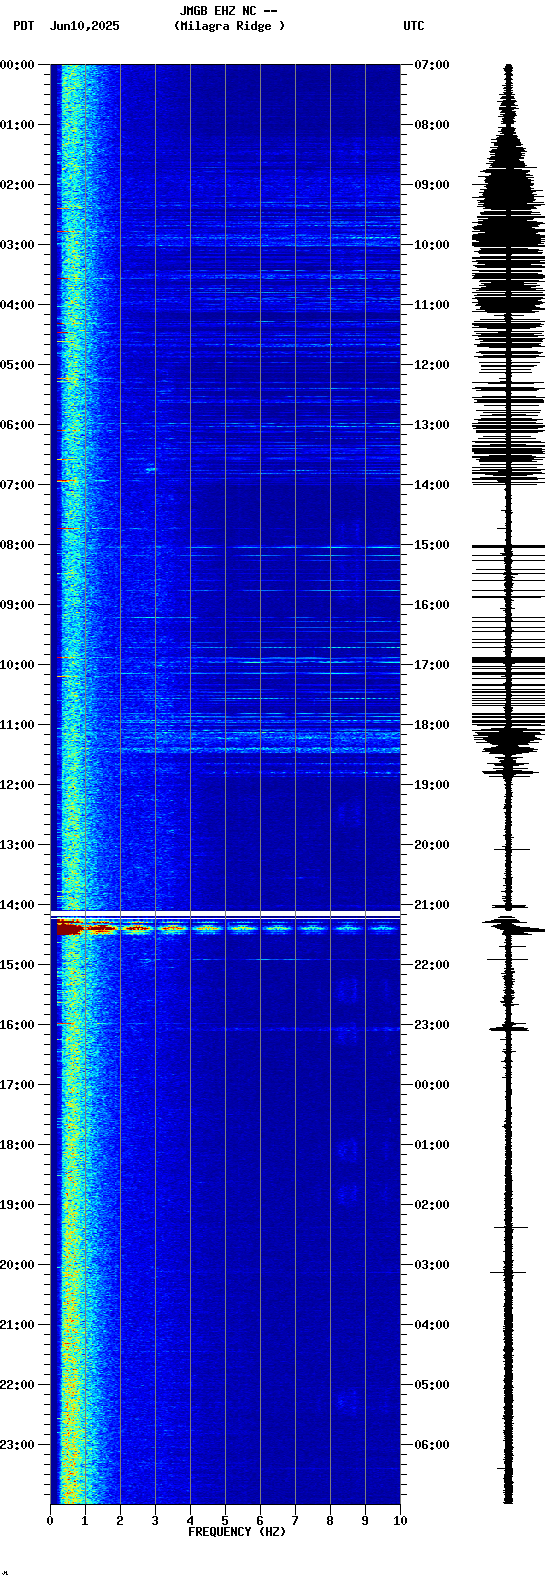Click the 00:00 PDT time label

[17, 65]
